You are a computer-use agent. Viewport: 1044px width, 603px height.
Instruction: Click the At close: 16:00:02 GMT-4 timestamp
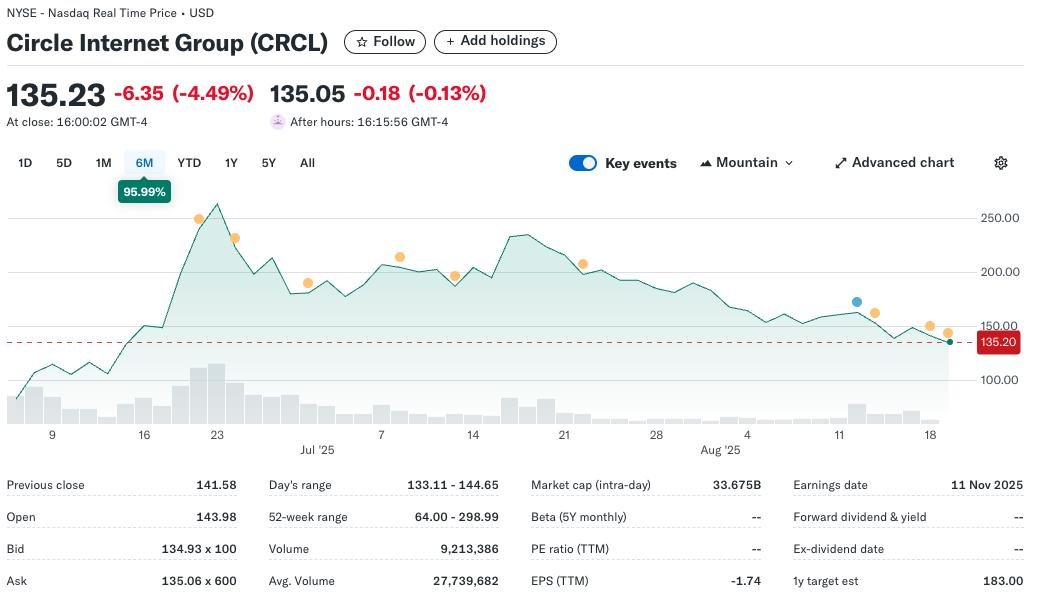(77, 122)
